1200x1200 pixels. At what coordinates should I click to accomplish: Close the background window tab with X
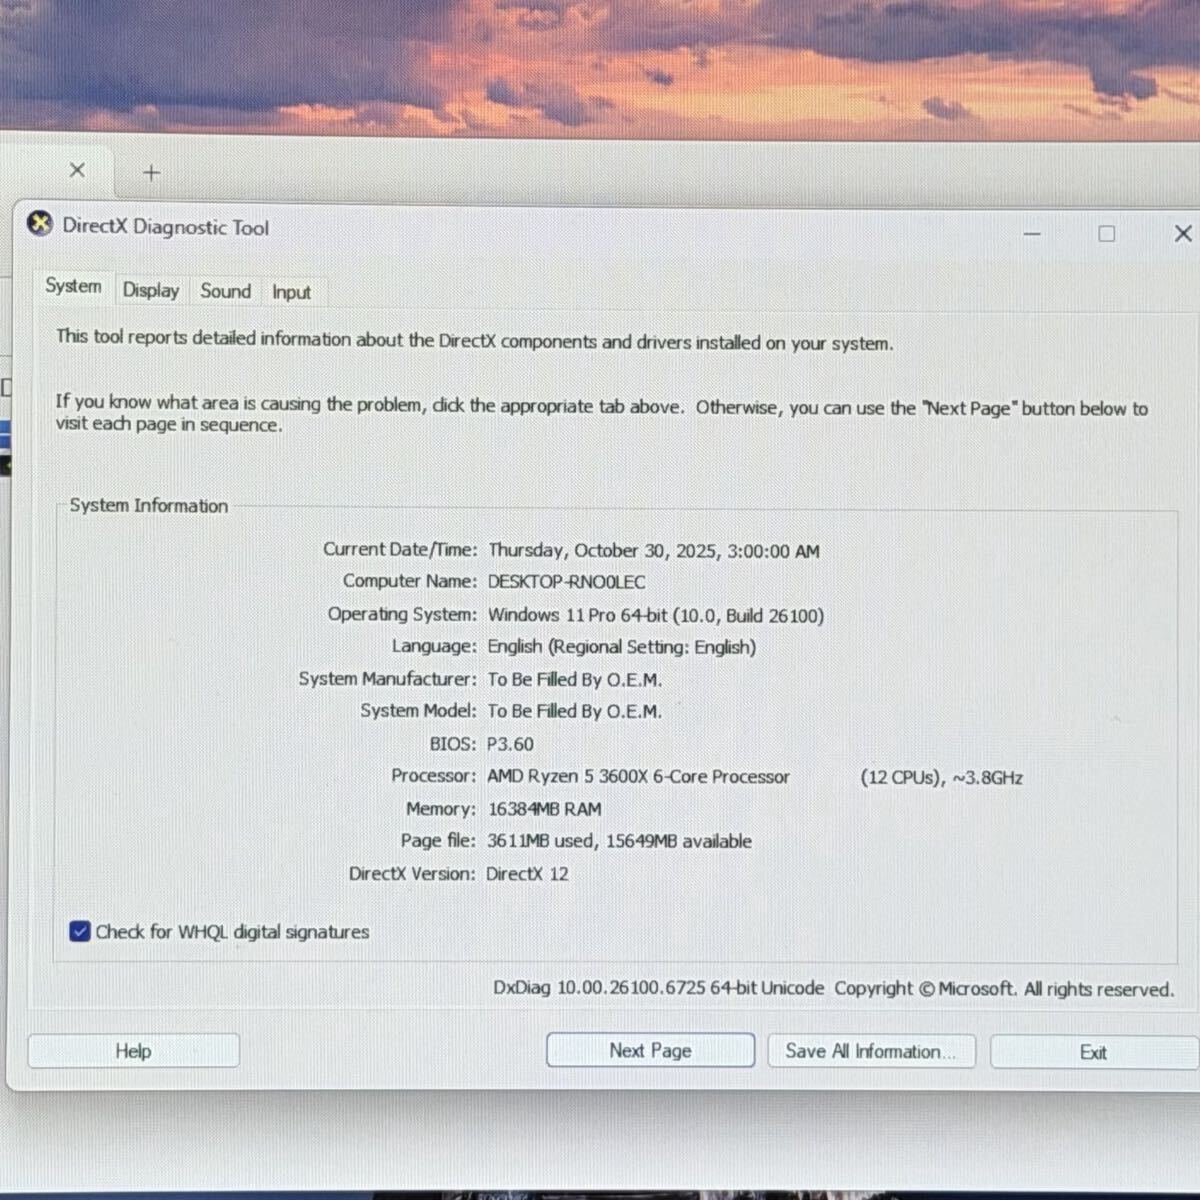77,170
